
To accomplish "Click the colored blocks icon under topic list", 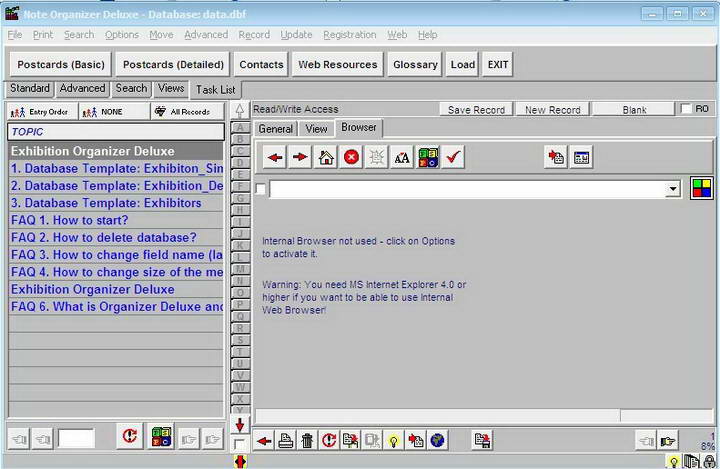I will point(161,436).
